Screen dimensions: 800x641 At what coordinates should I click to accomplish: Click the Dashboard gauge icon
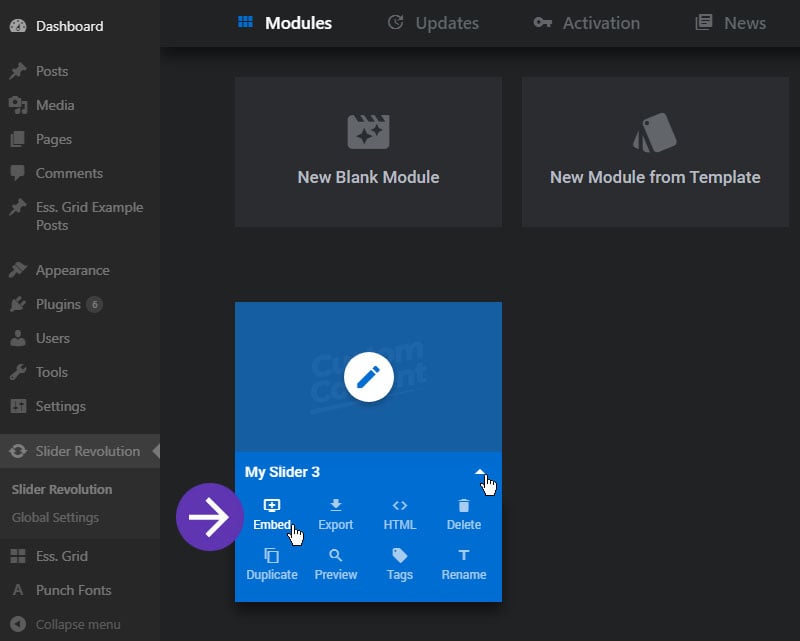(18, 26)
